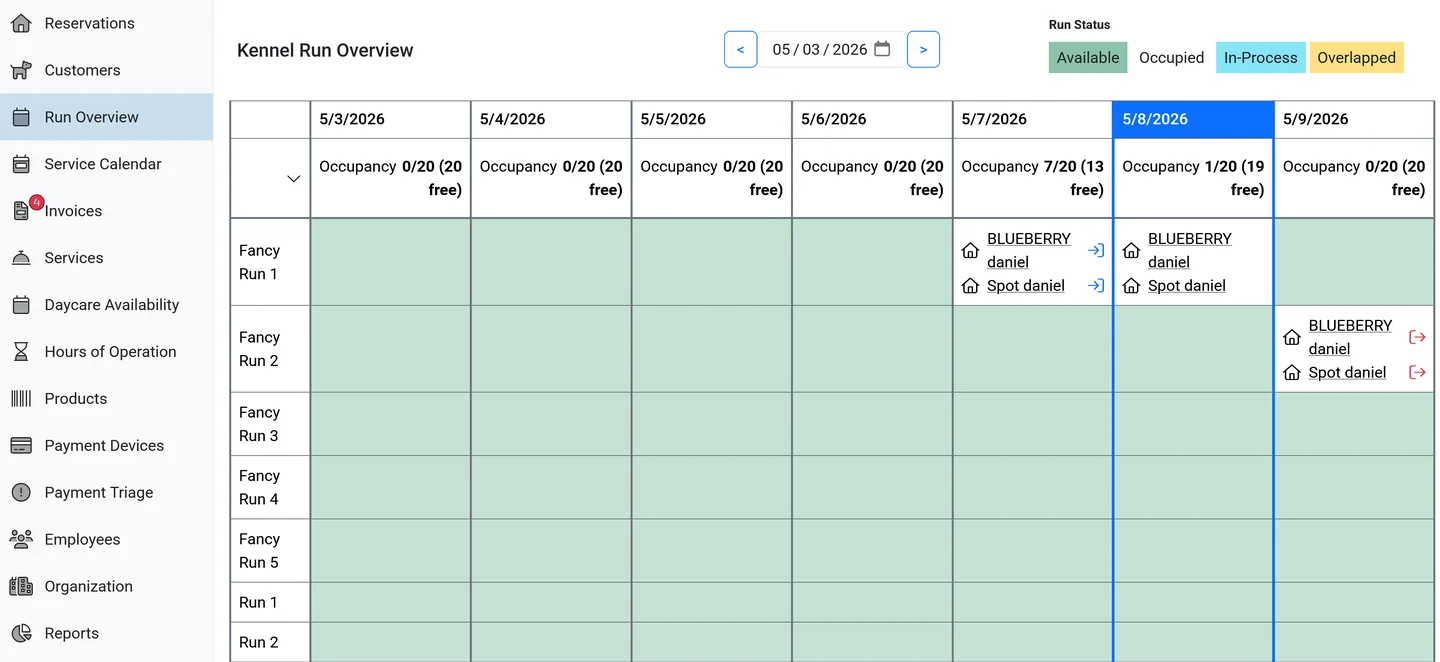Expand the run list chevron dropdown
The image size is (1440, 662).
293,179
